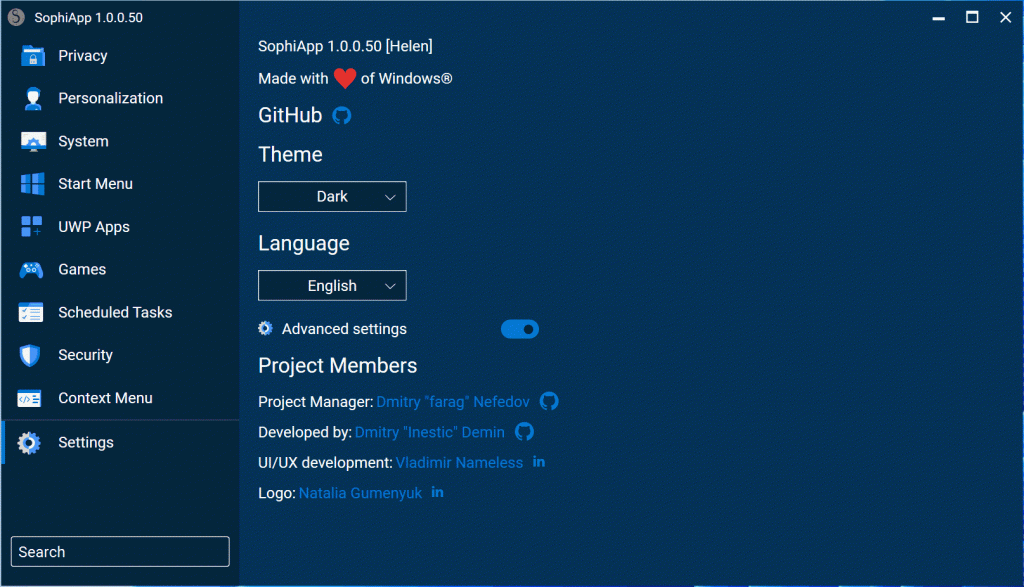This screenshot has width=1024, height=587.
Task: Click inside the Search field
Action: [x=119, y=551]
